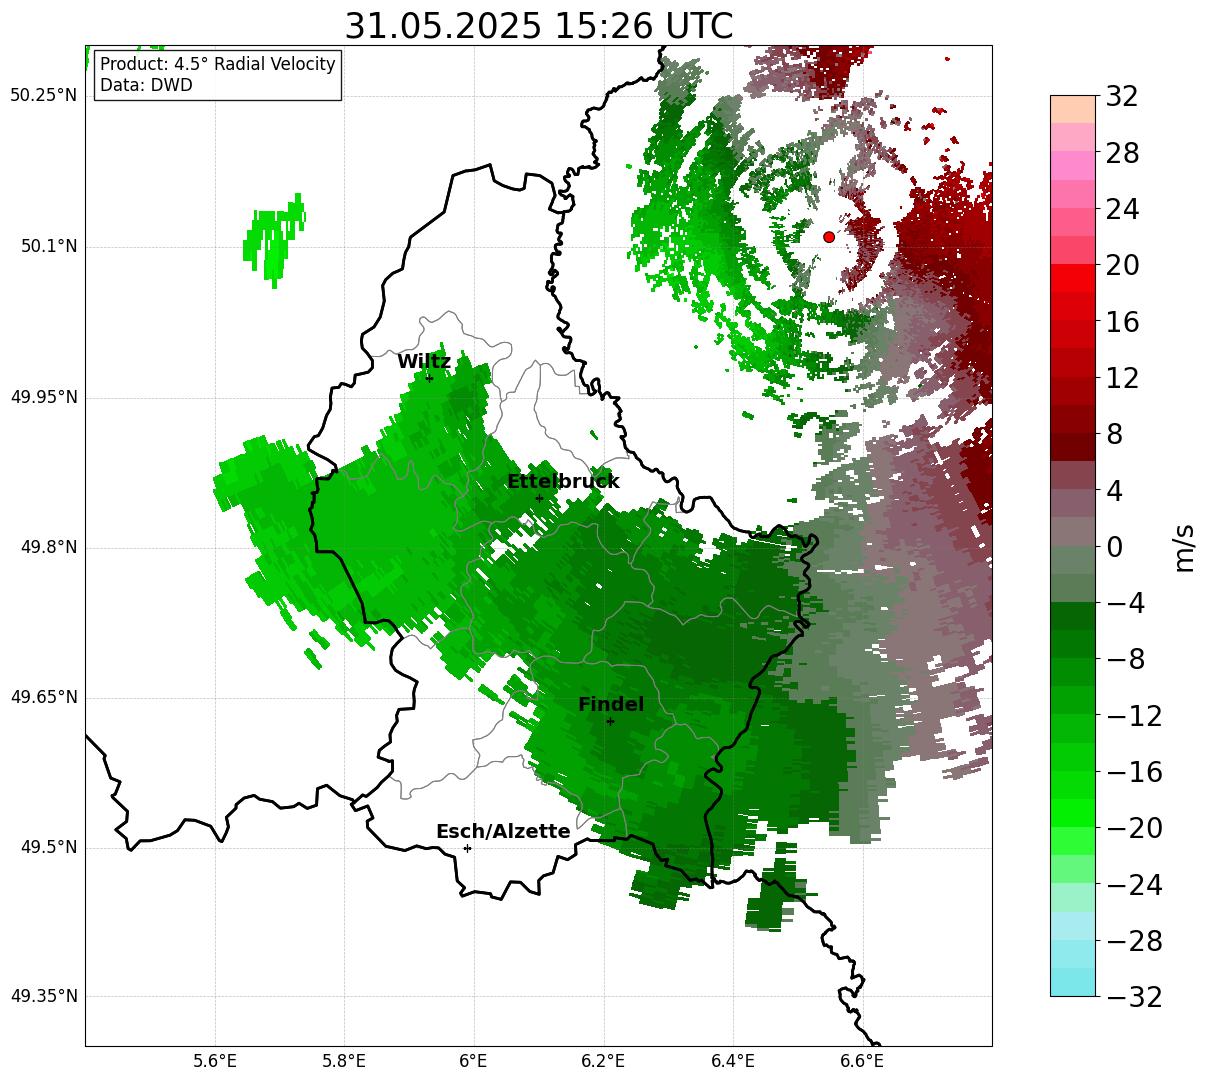This screenshot has height=1081, width=1207.
Task: Click the 6°E longitude label
Action: (473, 1061)
